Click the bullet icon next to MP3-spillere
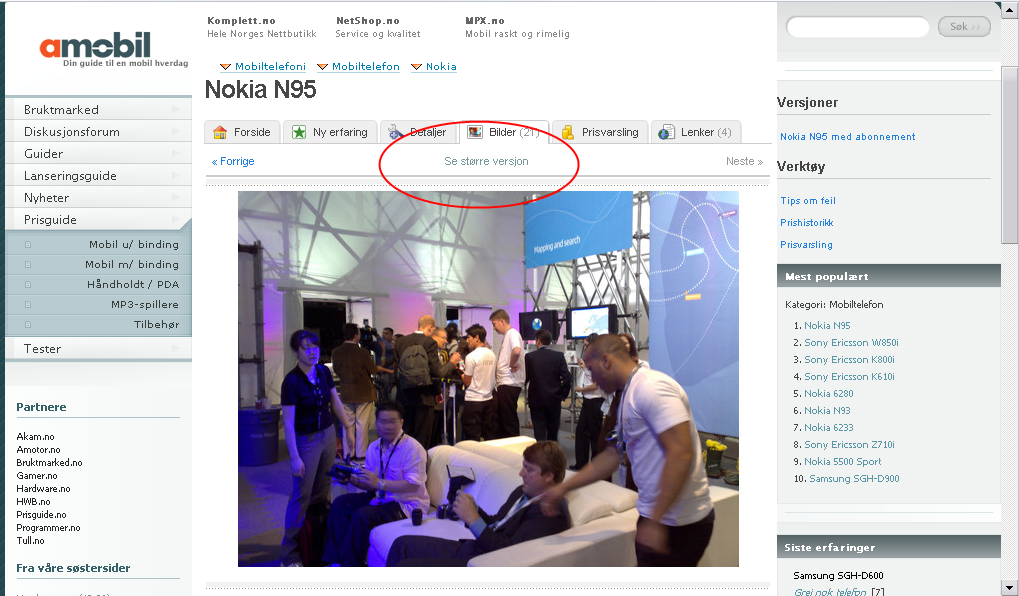The image size is (1019, 596). tap(28, 305)
